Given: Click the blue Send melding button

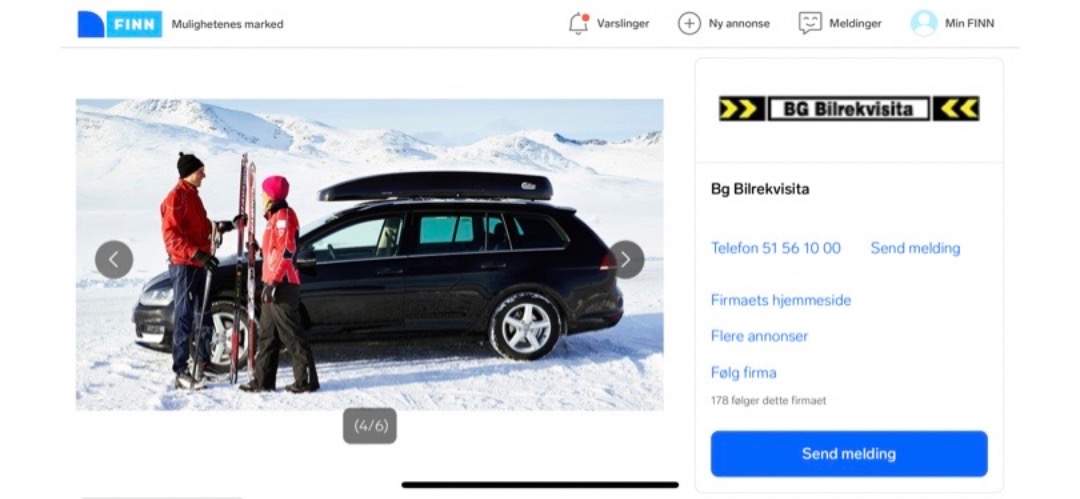Looking at the screenshot, I should [x=849, y=454].
